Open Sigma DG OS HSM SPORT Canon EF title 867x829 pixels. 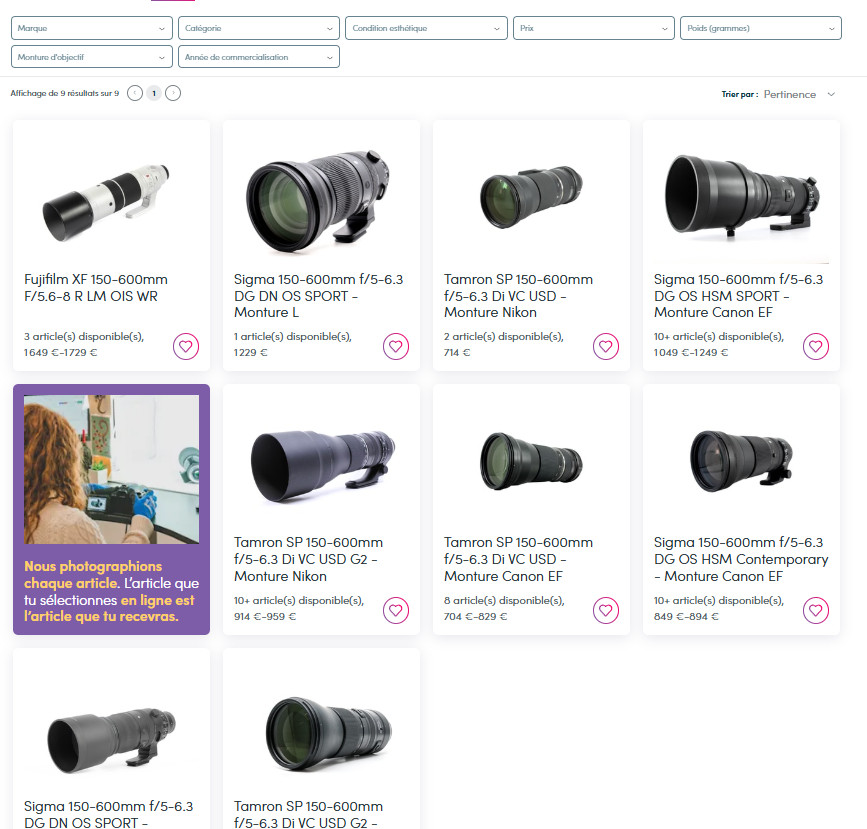(x=738, y=296)
